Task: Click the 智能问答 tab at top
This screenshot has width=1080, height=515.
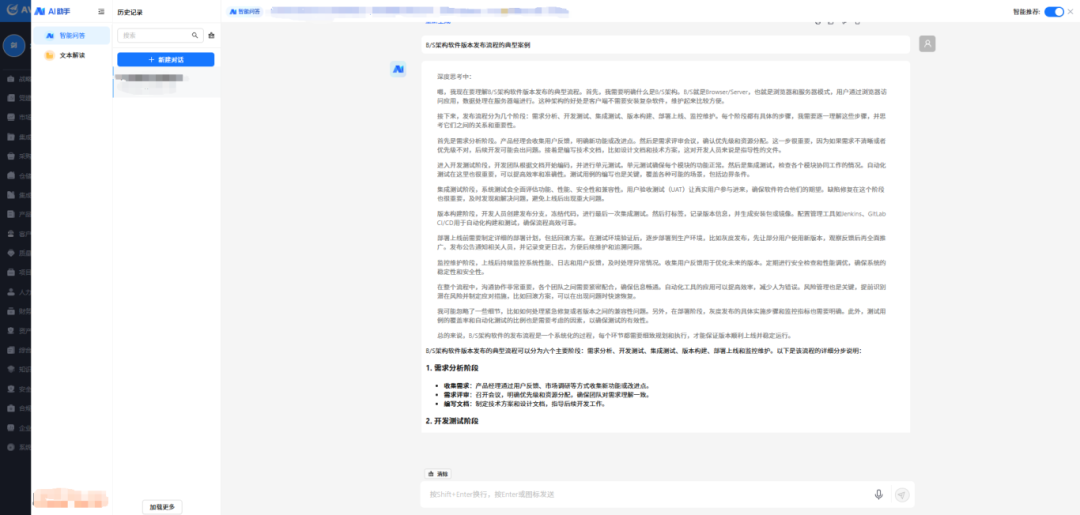Action: (243, 12)
